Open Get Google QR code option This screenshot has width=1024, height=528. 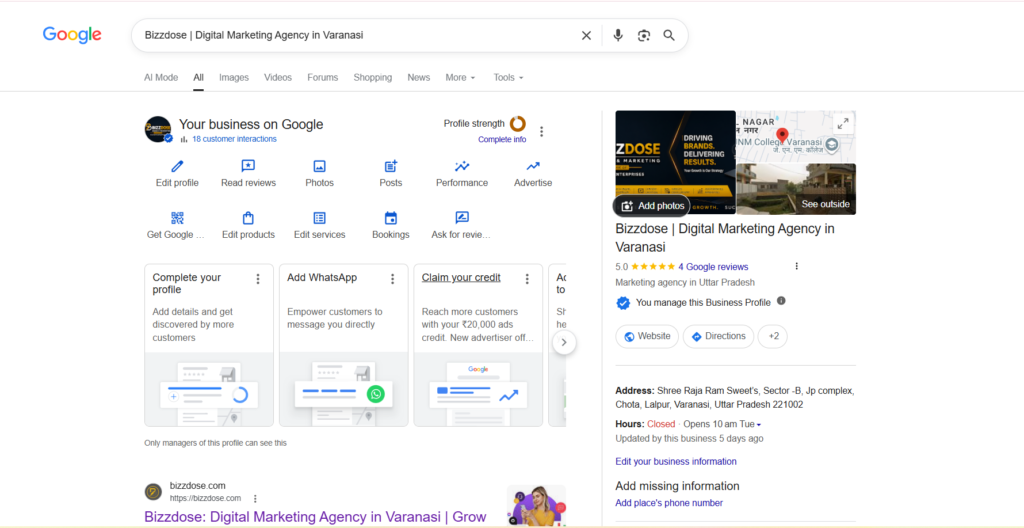click(177, 226)
